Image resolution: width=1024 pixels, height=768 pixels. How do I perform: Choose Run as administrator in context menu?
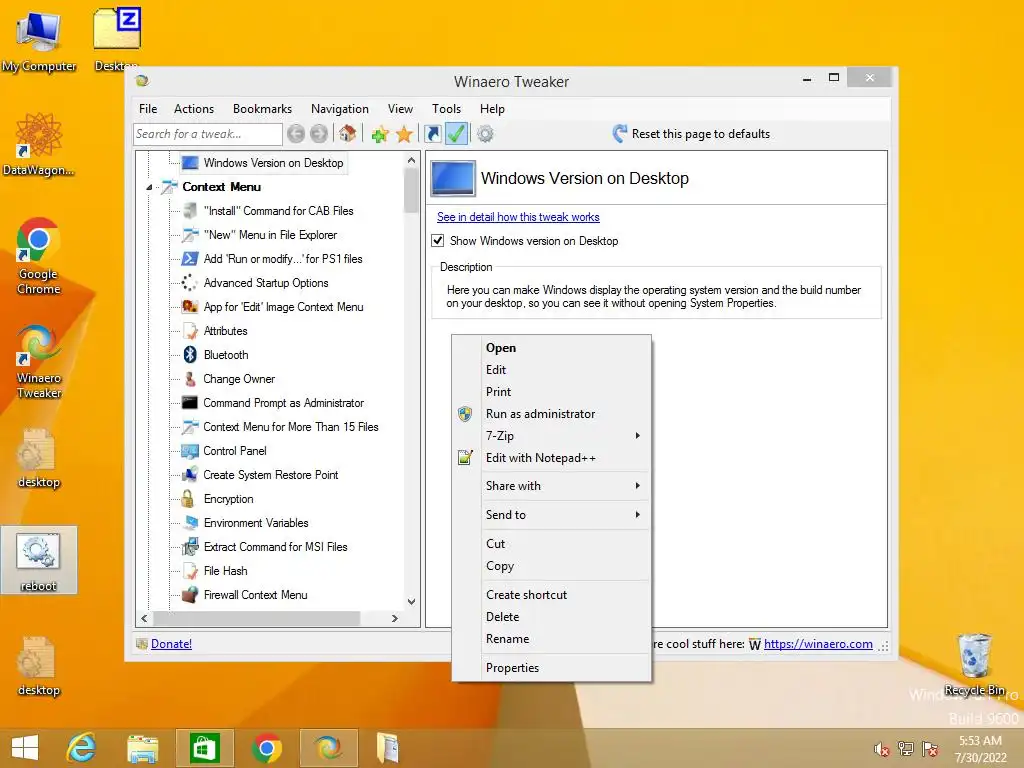click(x=552, y=413)
